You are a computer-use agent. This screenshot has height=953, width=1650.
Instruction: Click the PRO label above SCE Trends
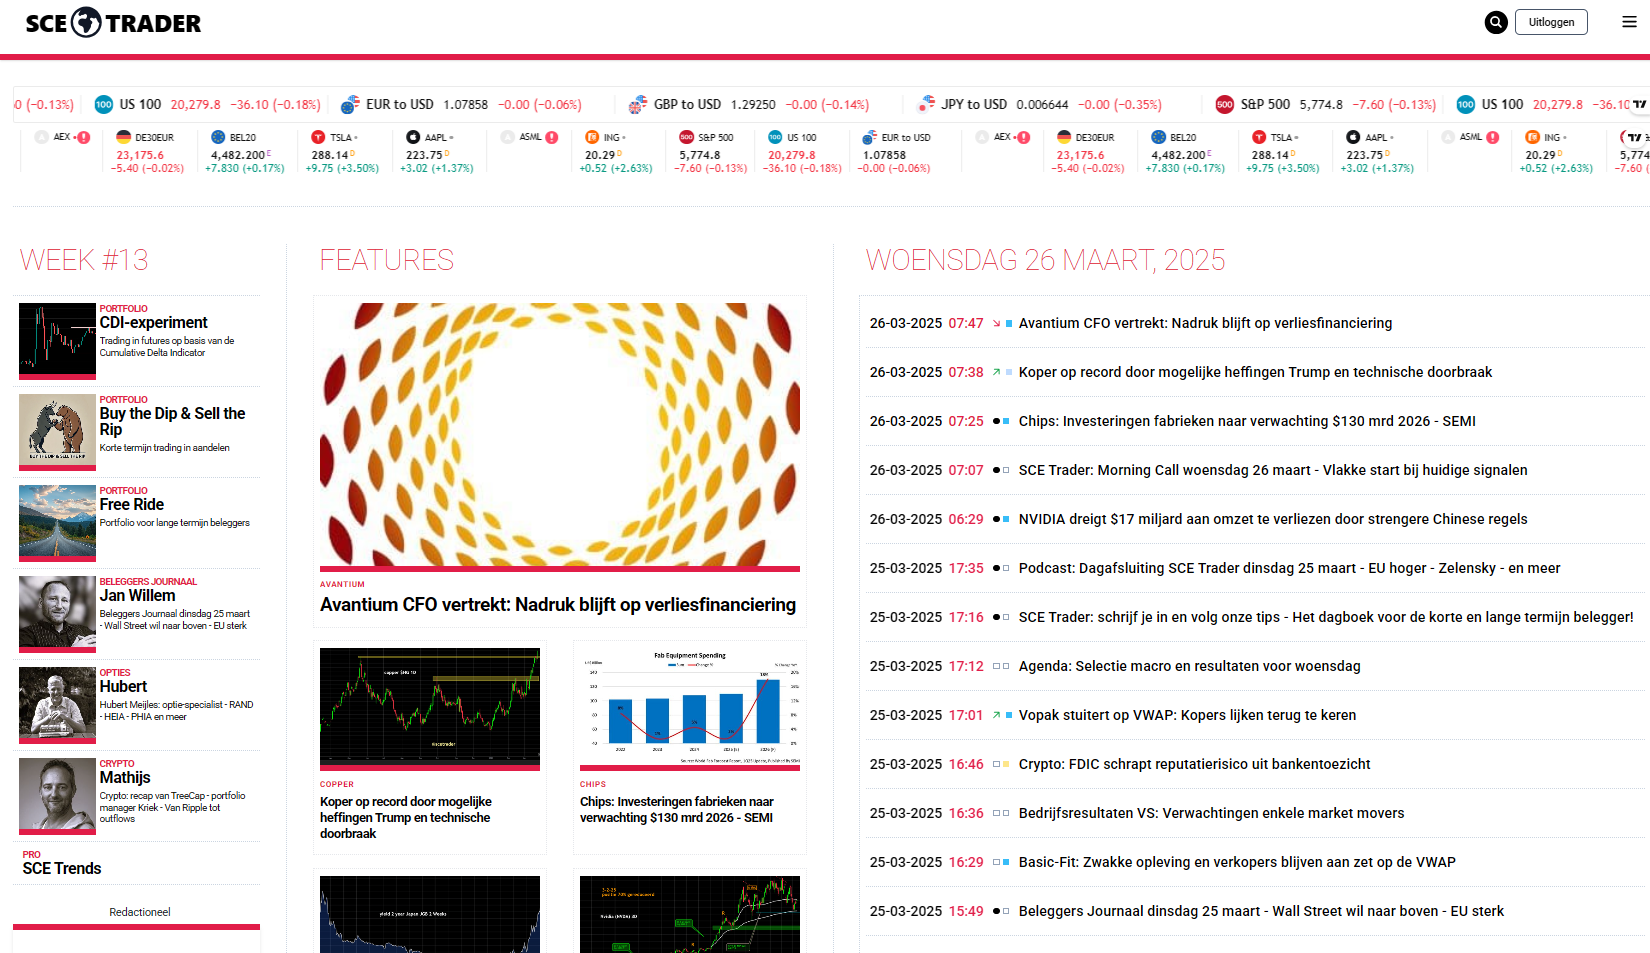click(32, 854)
